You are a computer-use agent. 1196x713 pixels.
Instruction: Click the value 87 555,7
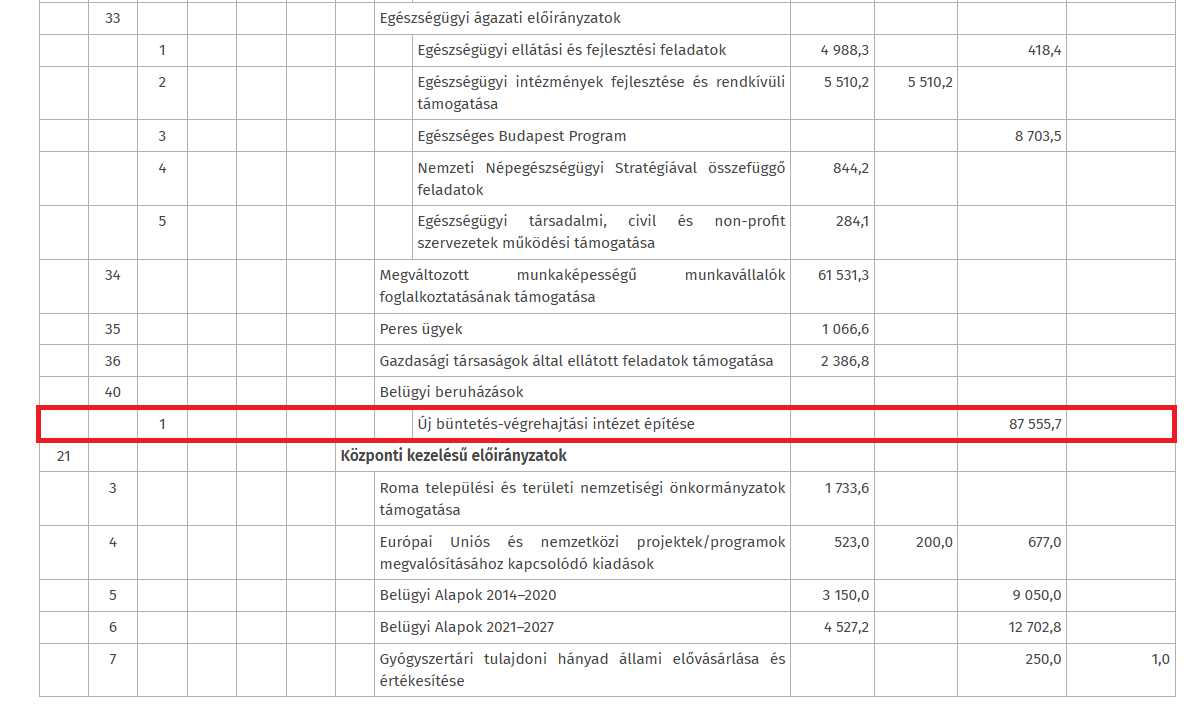coord(1035,424)
